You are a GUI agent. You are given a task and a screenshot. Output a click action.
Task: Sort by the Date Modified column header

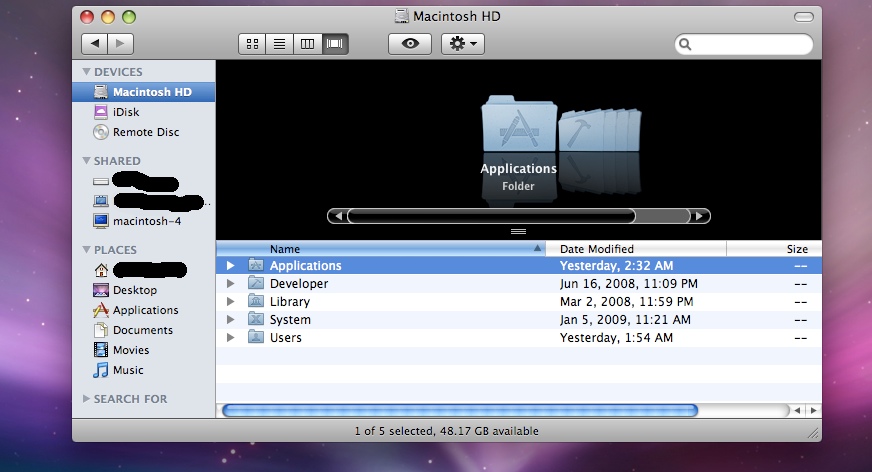click(636, 249)
